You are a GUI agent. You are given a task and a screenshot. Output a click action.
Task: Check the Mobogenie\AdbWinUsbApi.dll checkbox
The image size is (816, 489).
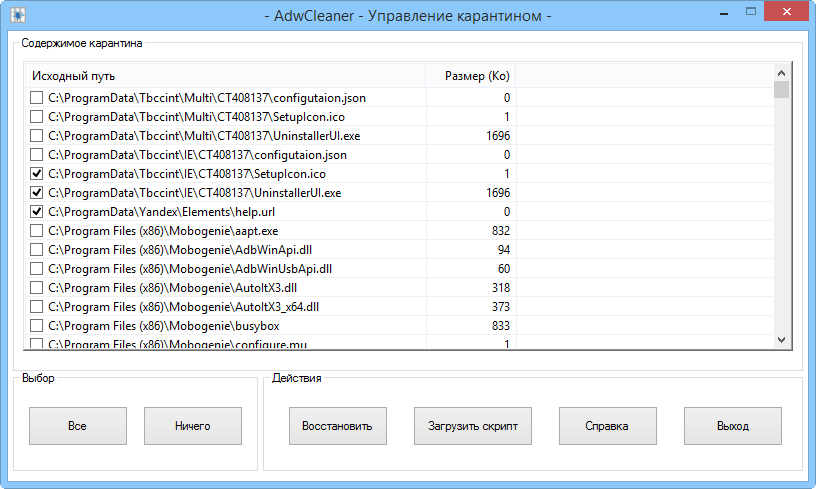36,268
